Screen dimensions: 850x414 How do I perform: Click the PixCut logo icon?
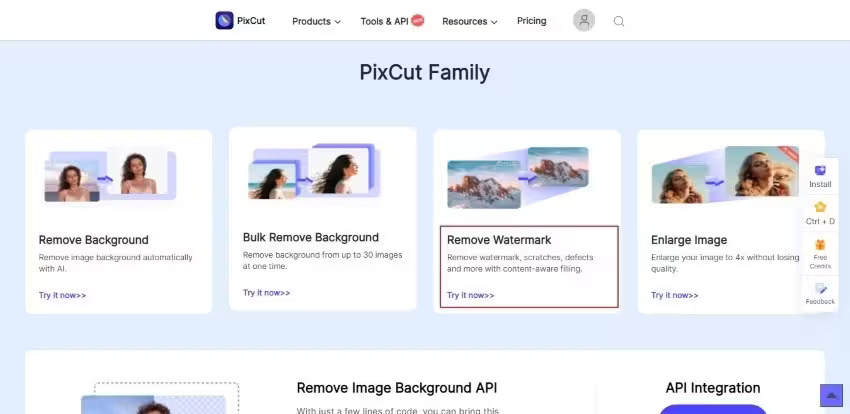click(224, 21)
